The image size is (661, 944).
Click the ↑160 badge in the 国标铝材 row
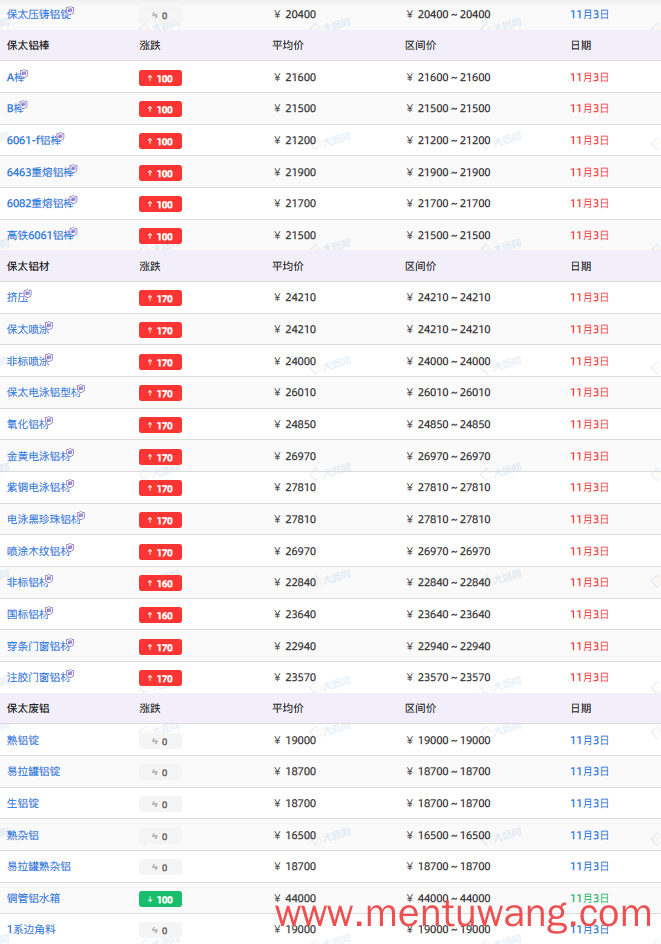tap(160, 615)
